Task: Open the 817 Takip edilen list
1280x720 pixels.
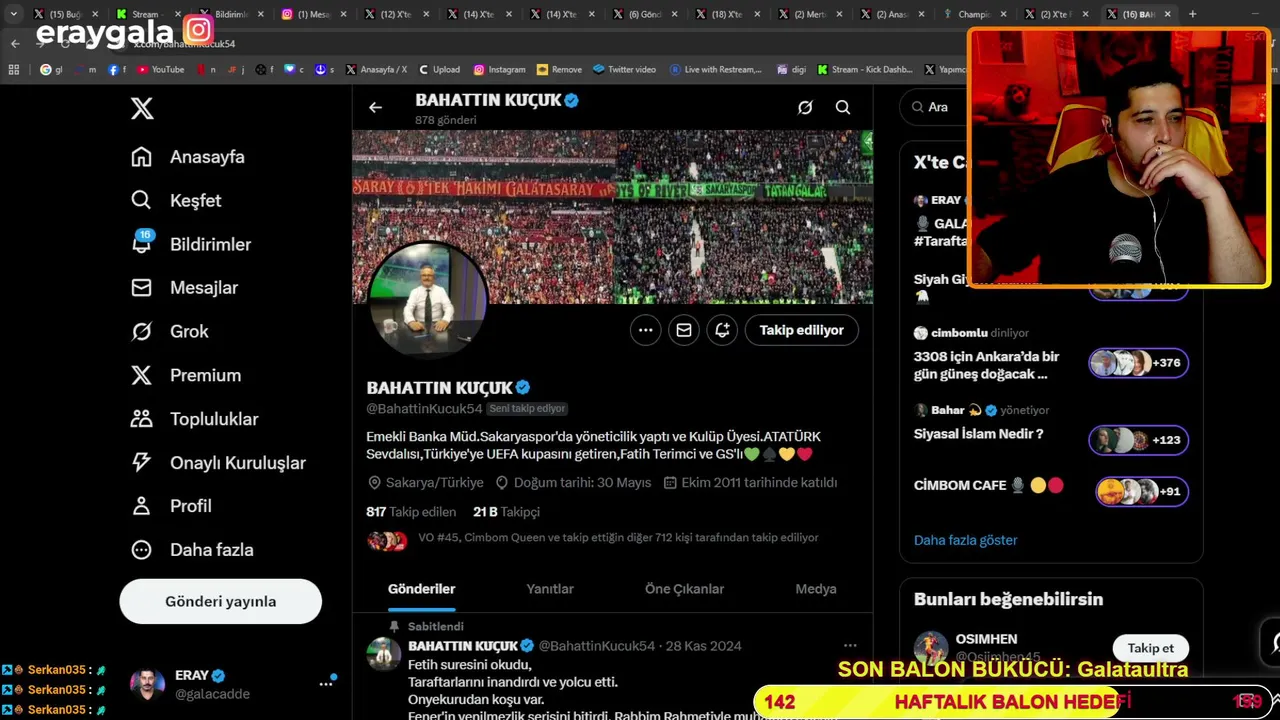Action: click(x=411, y=511)
